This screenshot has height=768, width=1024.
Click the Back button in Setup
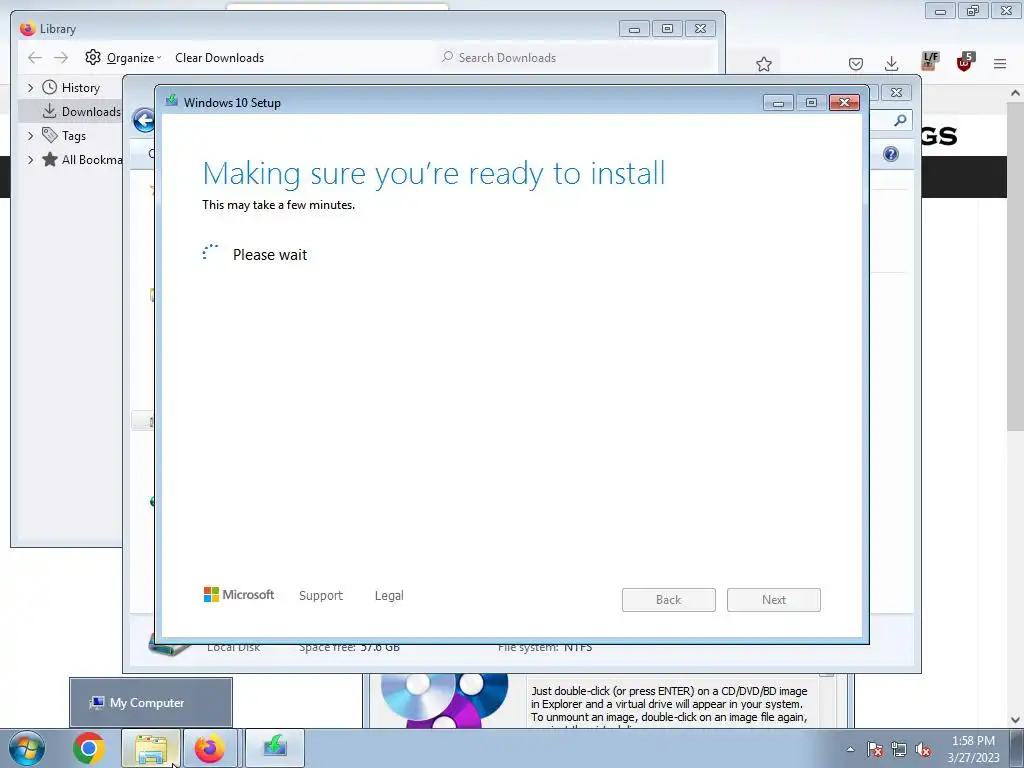coord(669,600)
